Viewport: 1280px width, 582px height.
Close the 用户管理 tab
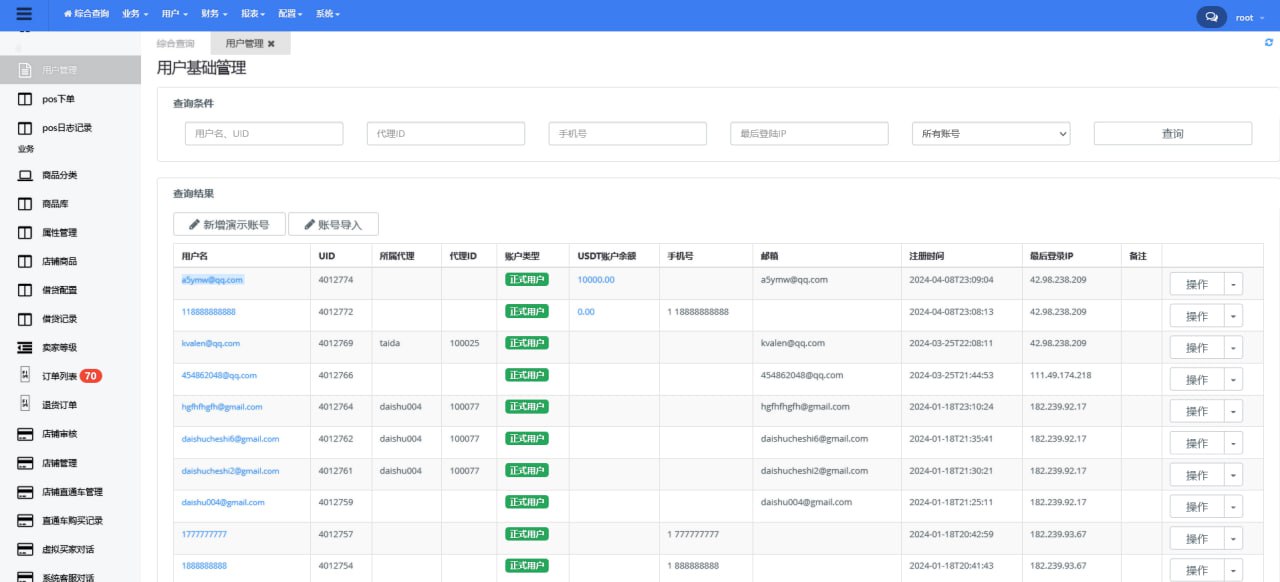[271, 44]
